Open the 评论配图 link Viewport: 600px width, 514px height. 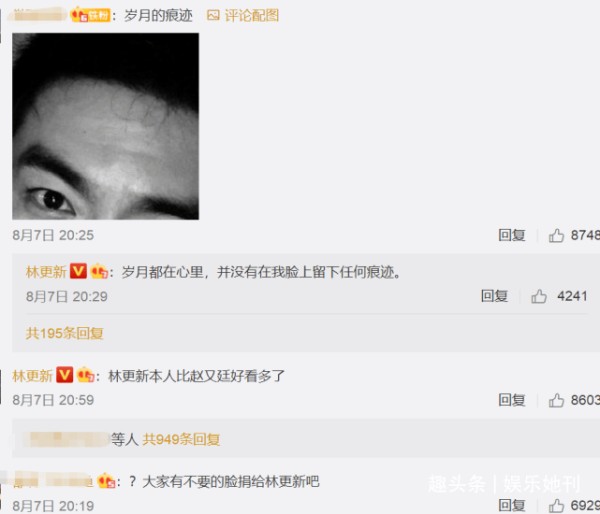pos(251,15)
